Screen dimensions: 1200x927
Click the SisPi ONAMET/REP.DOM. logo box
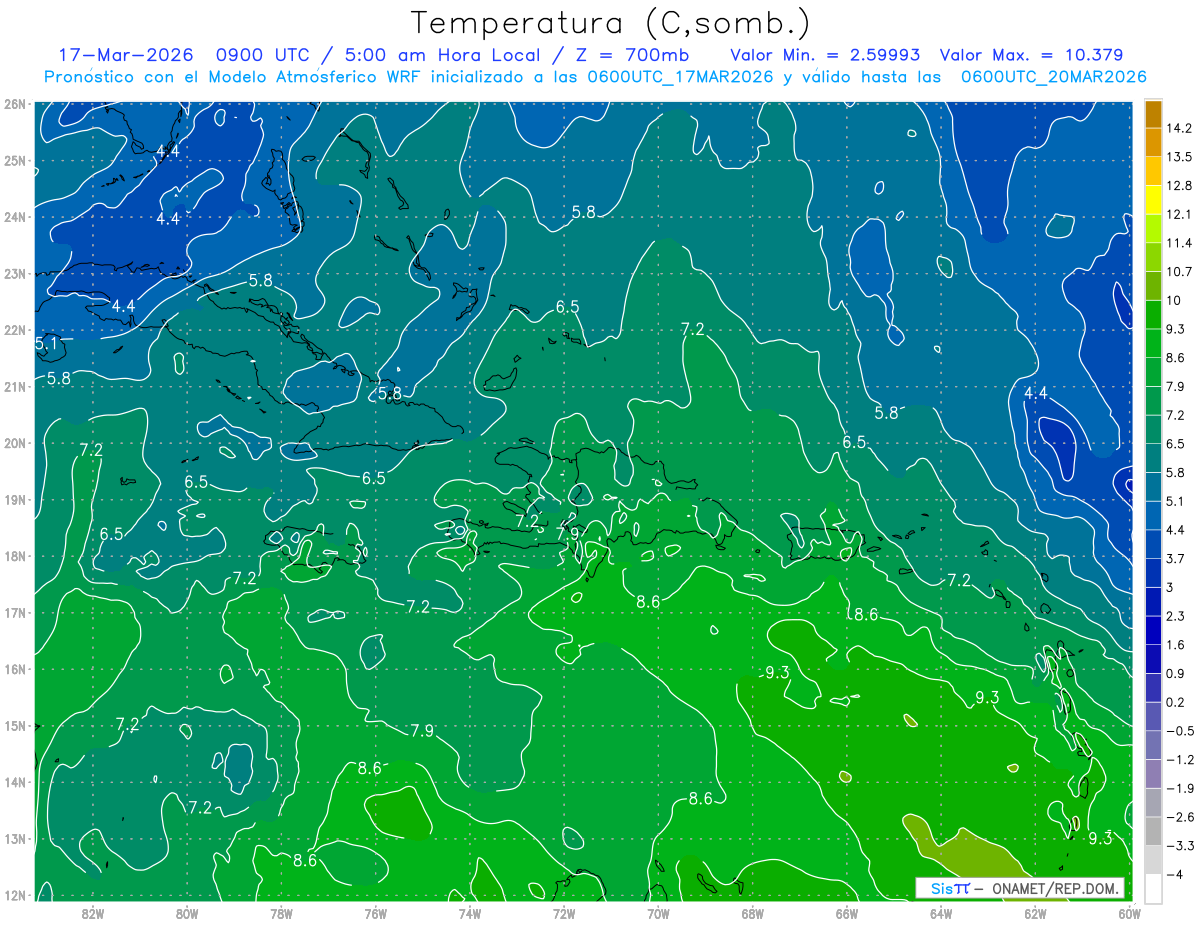1019,888
